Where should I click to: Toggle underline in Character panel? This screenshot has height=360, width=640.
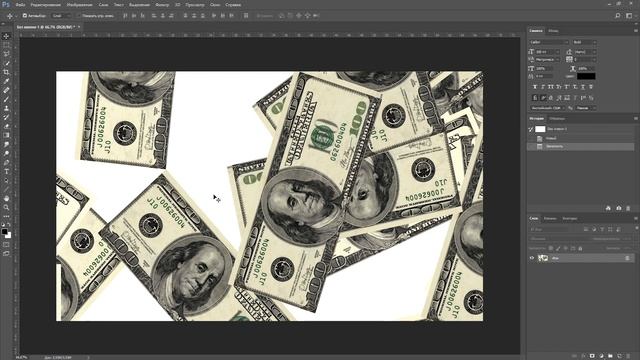pyautogui.click(x=583, y=87)
